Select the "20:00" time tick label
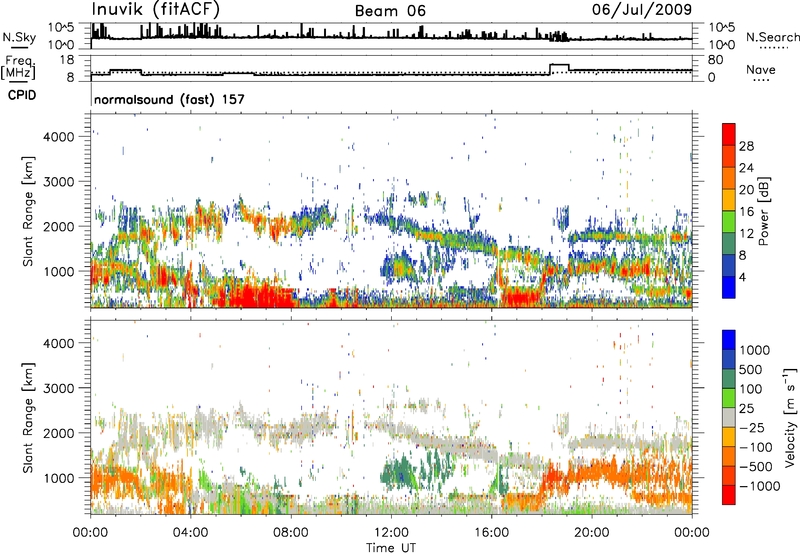Viewport: 800px width, 554px height. point(591,533)
